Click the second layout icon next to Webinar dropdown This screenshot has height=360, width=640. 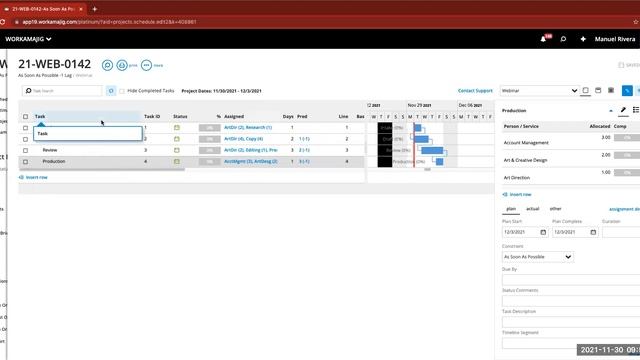coord(598,90)
